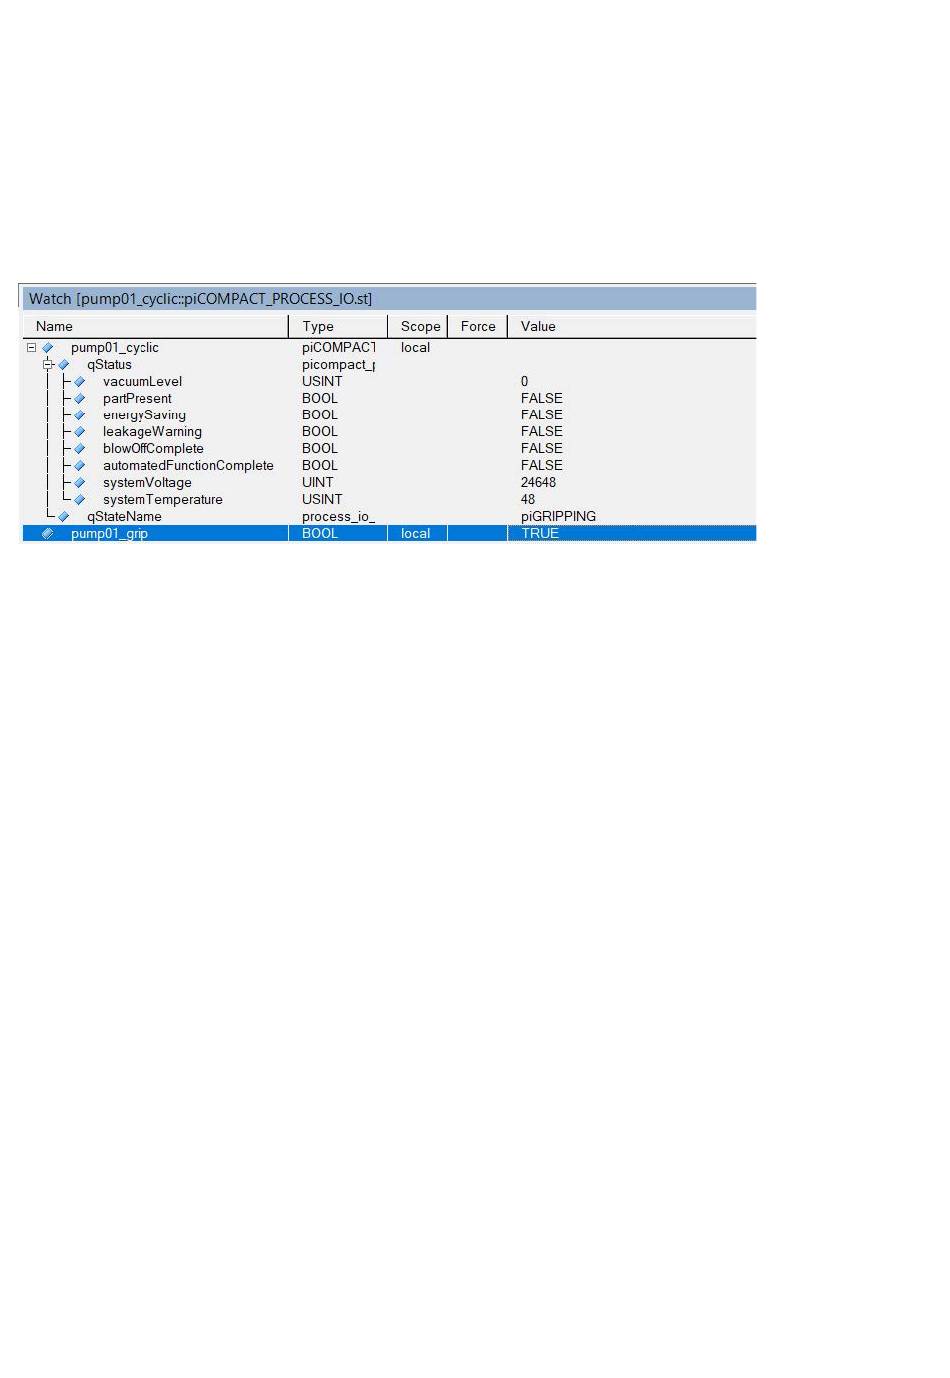Select the qStateName row name
This screenshot has height=1378, width=950.
click(x=124, y=517)
